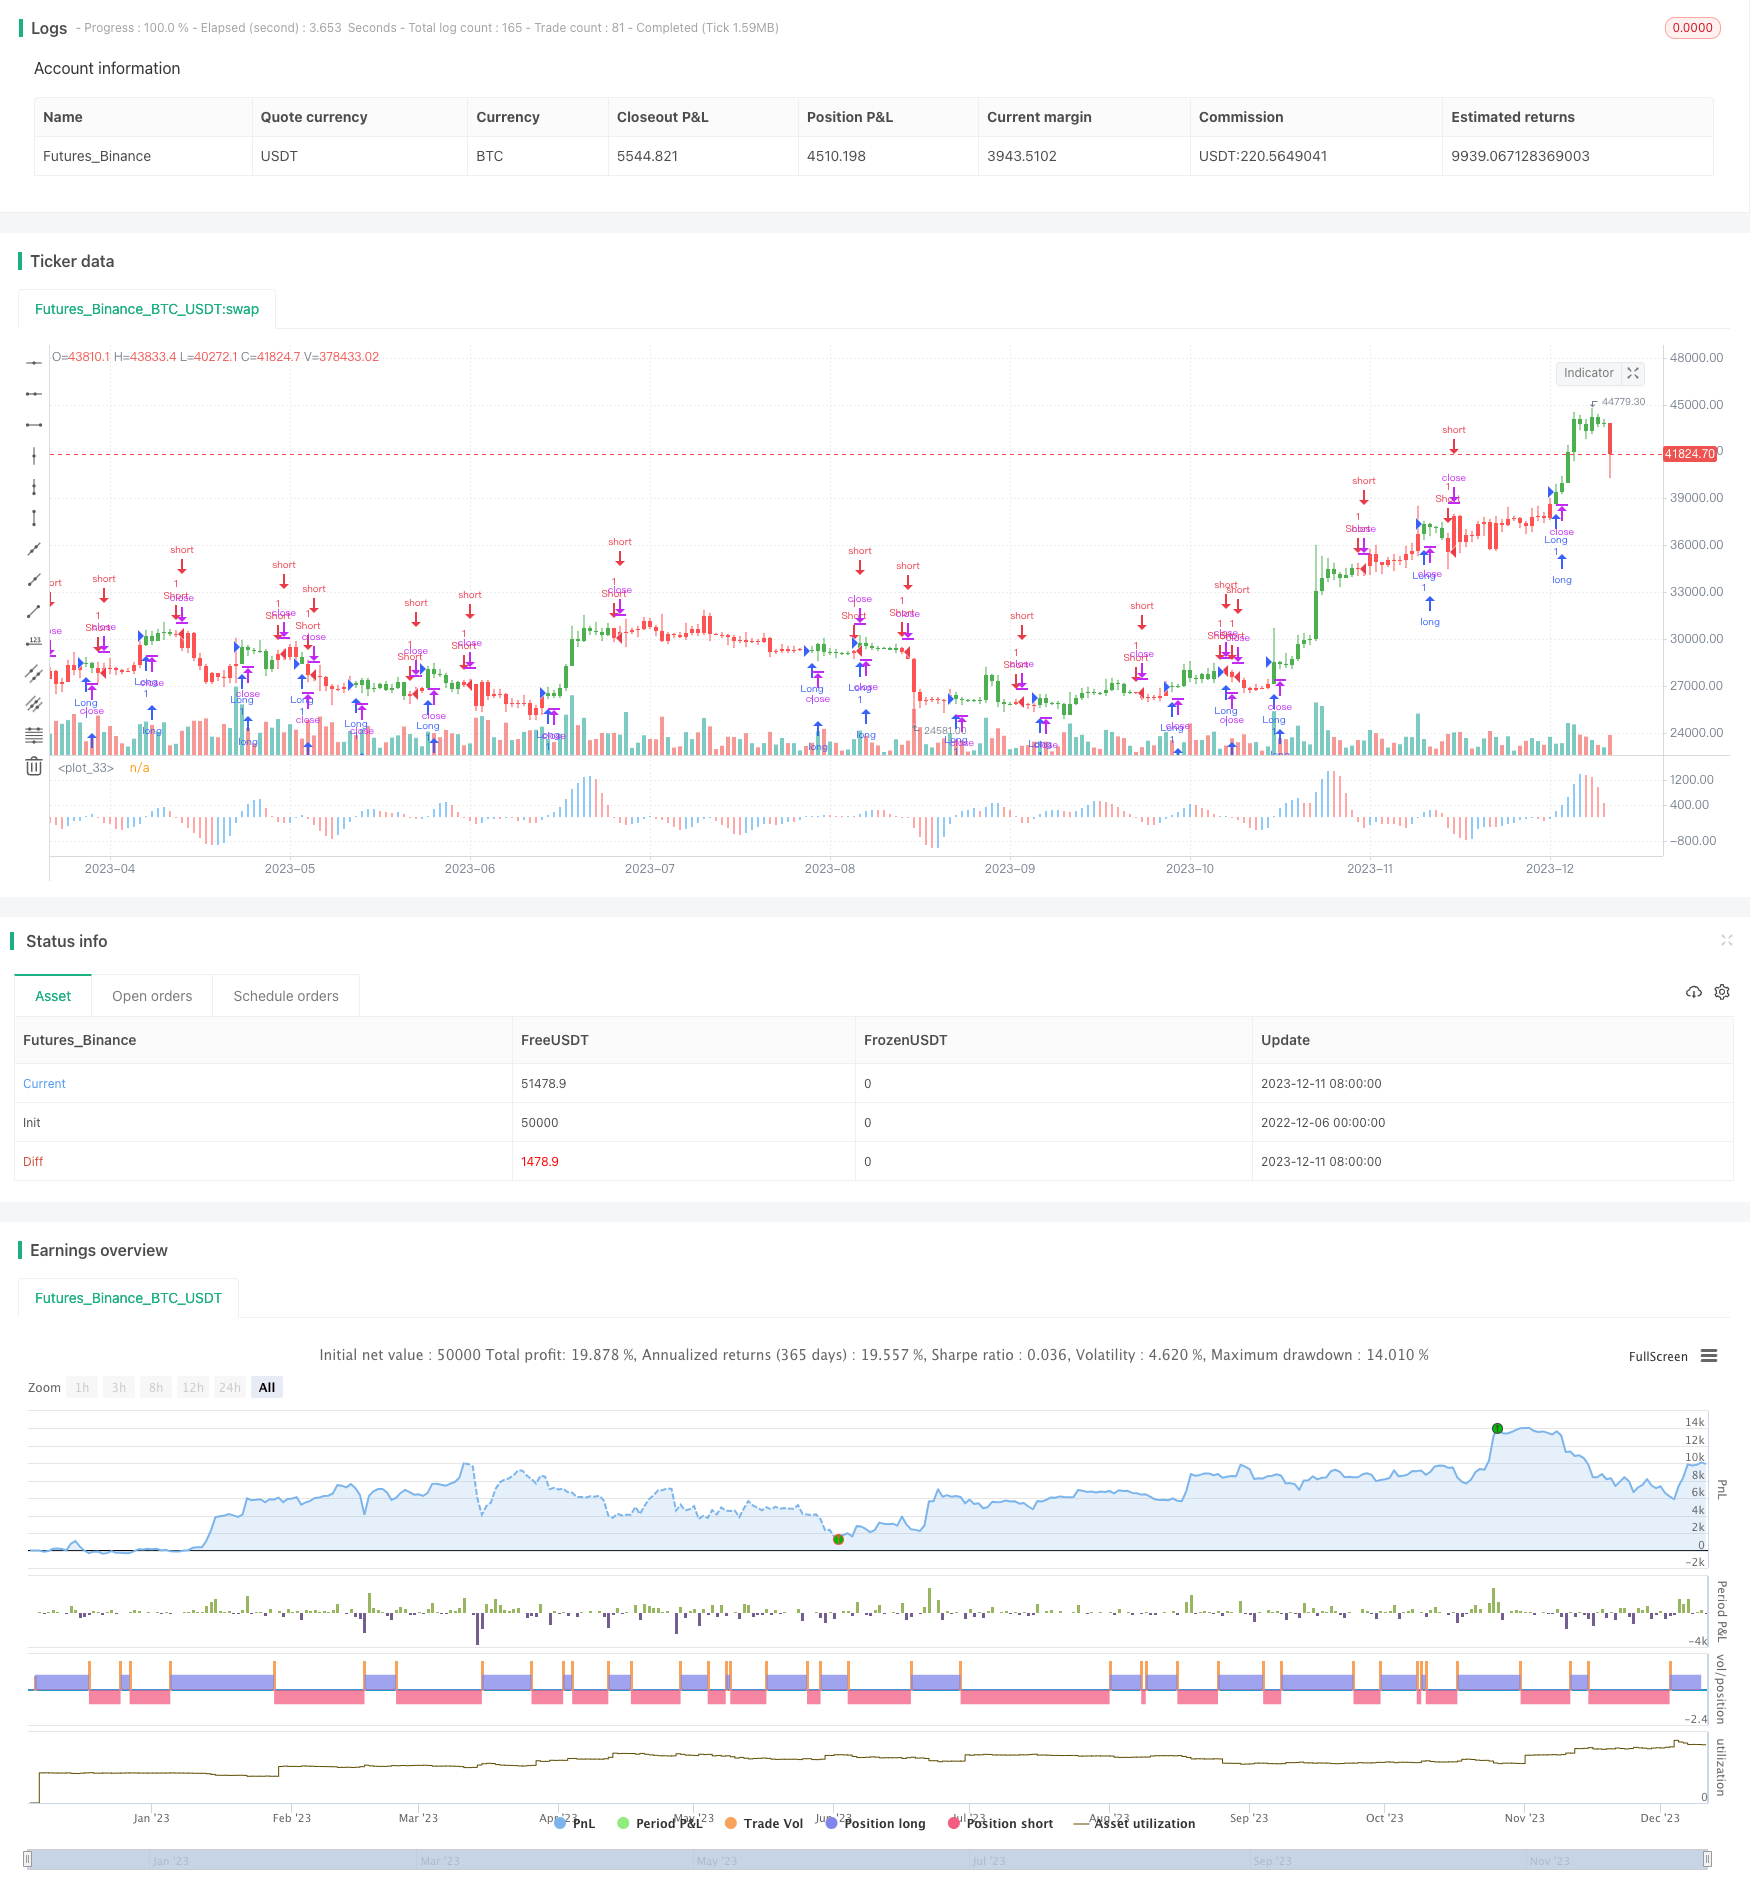Click the Diff value 1478.9

pyautogui.click(x=540, y=1162)
